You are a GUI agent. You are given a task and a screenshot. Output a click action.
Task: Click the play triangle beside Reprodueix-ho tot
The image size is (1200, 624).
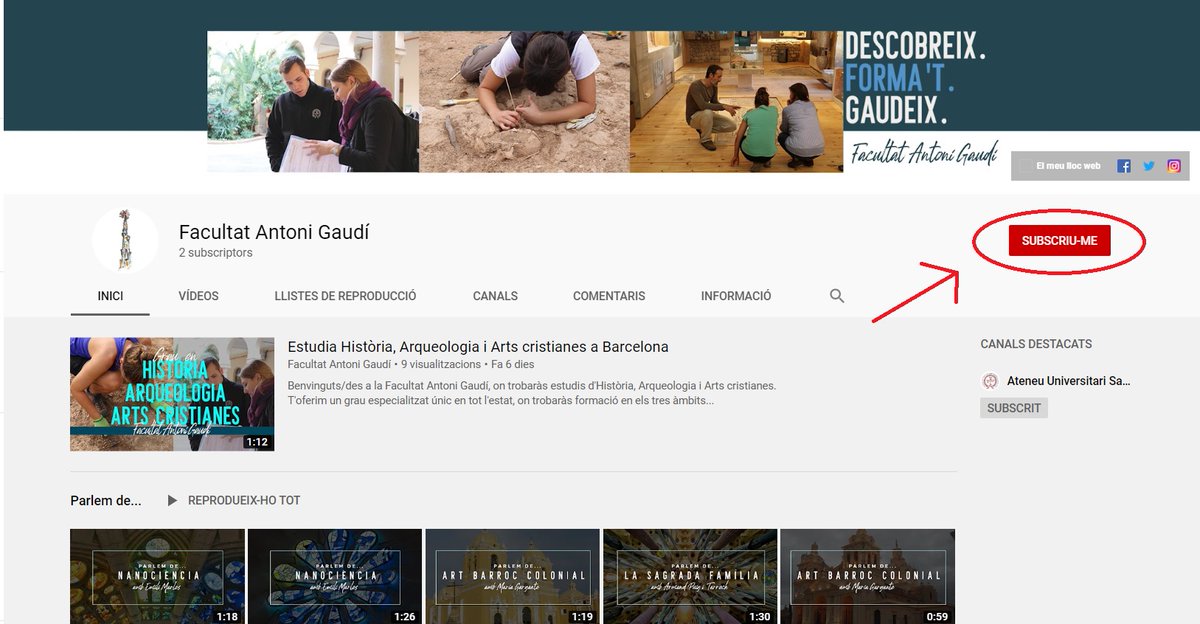click(172, 500)
